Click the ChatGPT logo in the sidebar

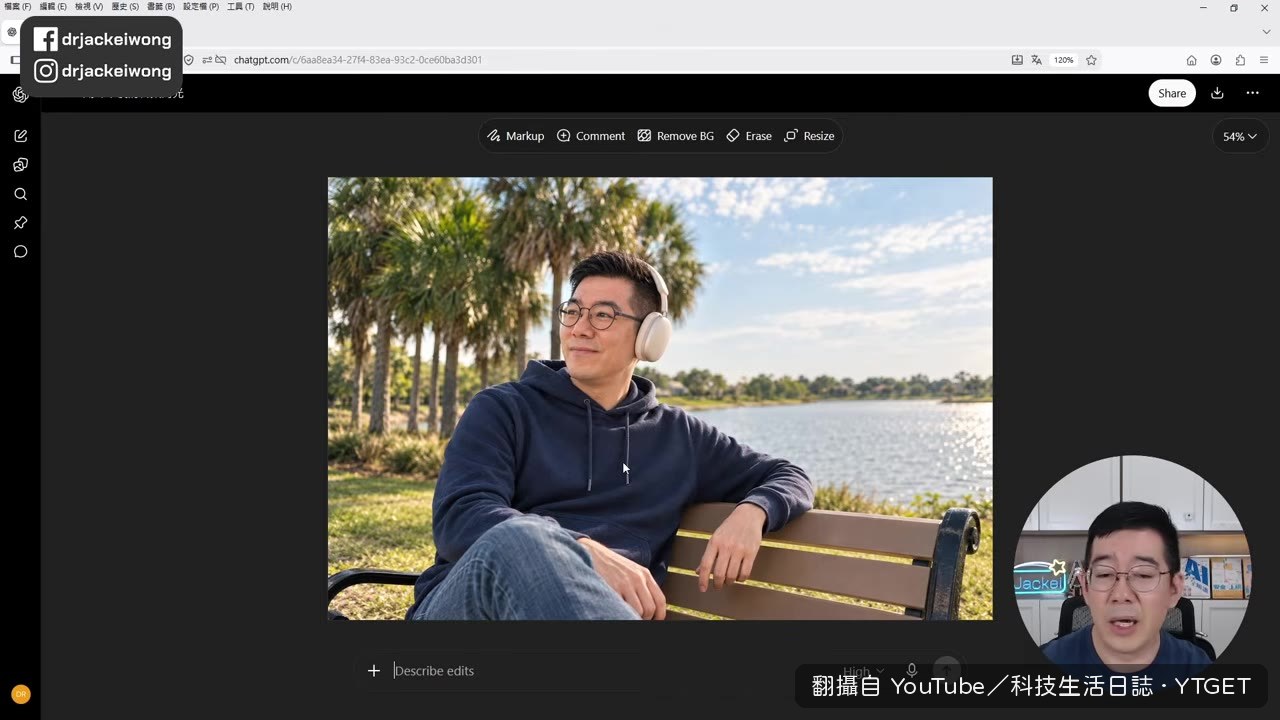20,95
